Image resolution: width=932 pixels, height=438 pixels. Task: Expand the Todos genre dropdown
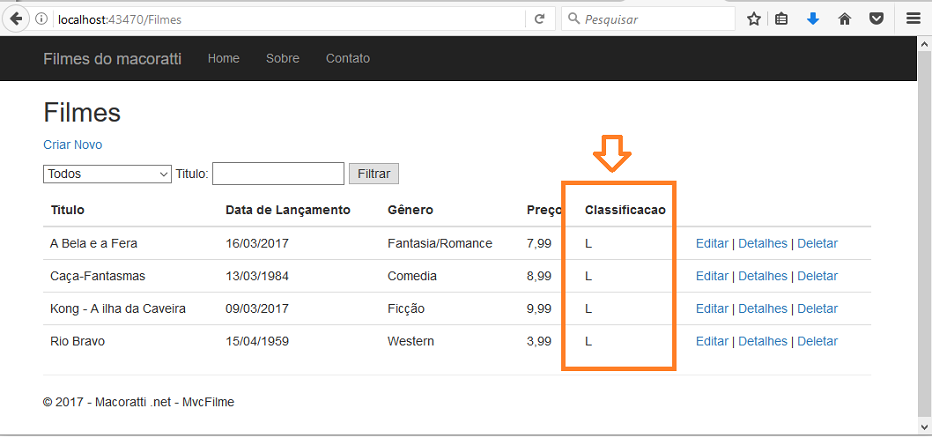click(x=108, y=174)
